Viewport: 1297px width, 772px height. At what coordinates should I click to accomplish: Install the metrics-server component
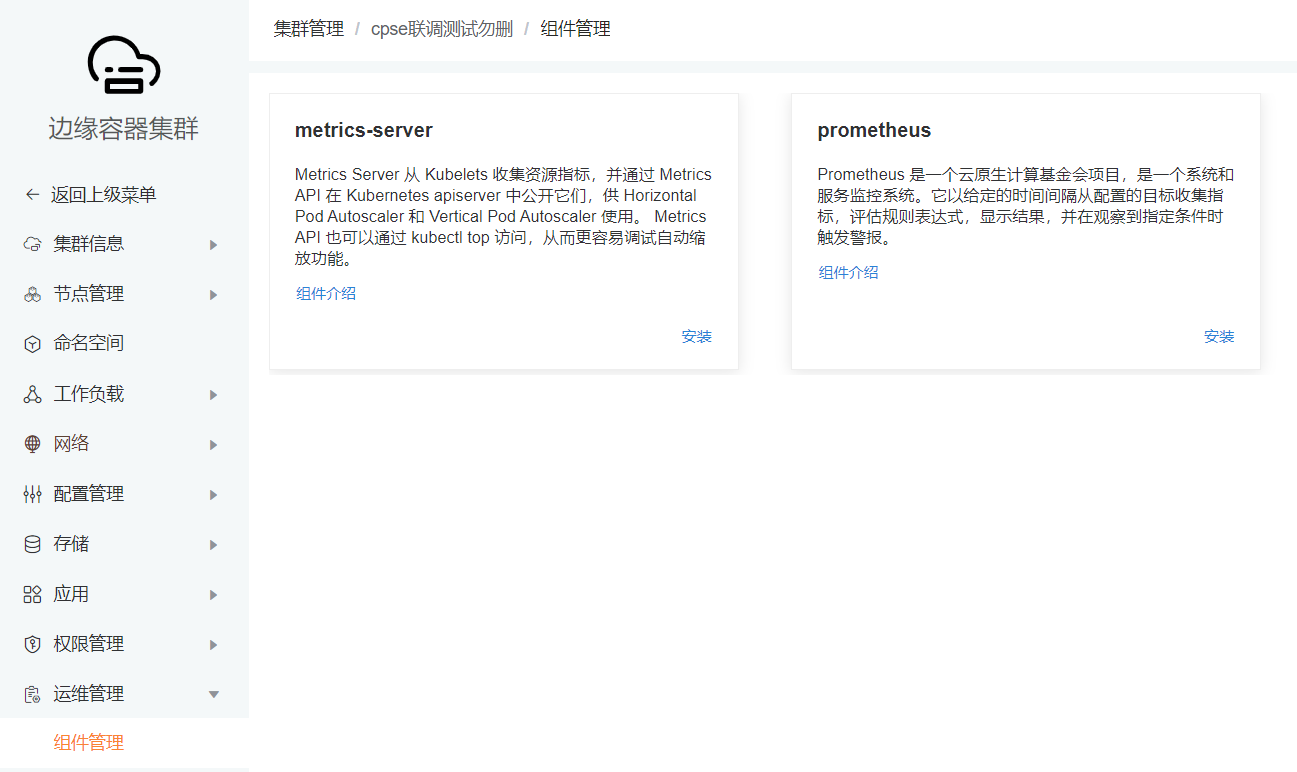(x=697, y=337)
